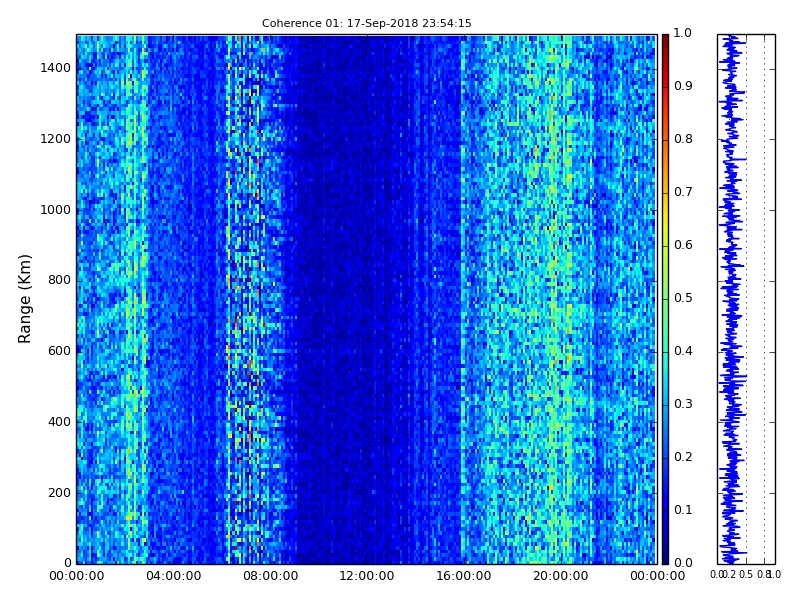Click the coherence heatmap image
The width and height of the screenshot is (800, 600).
click(367, 299)
